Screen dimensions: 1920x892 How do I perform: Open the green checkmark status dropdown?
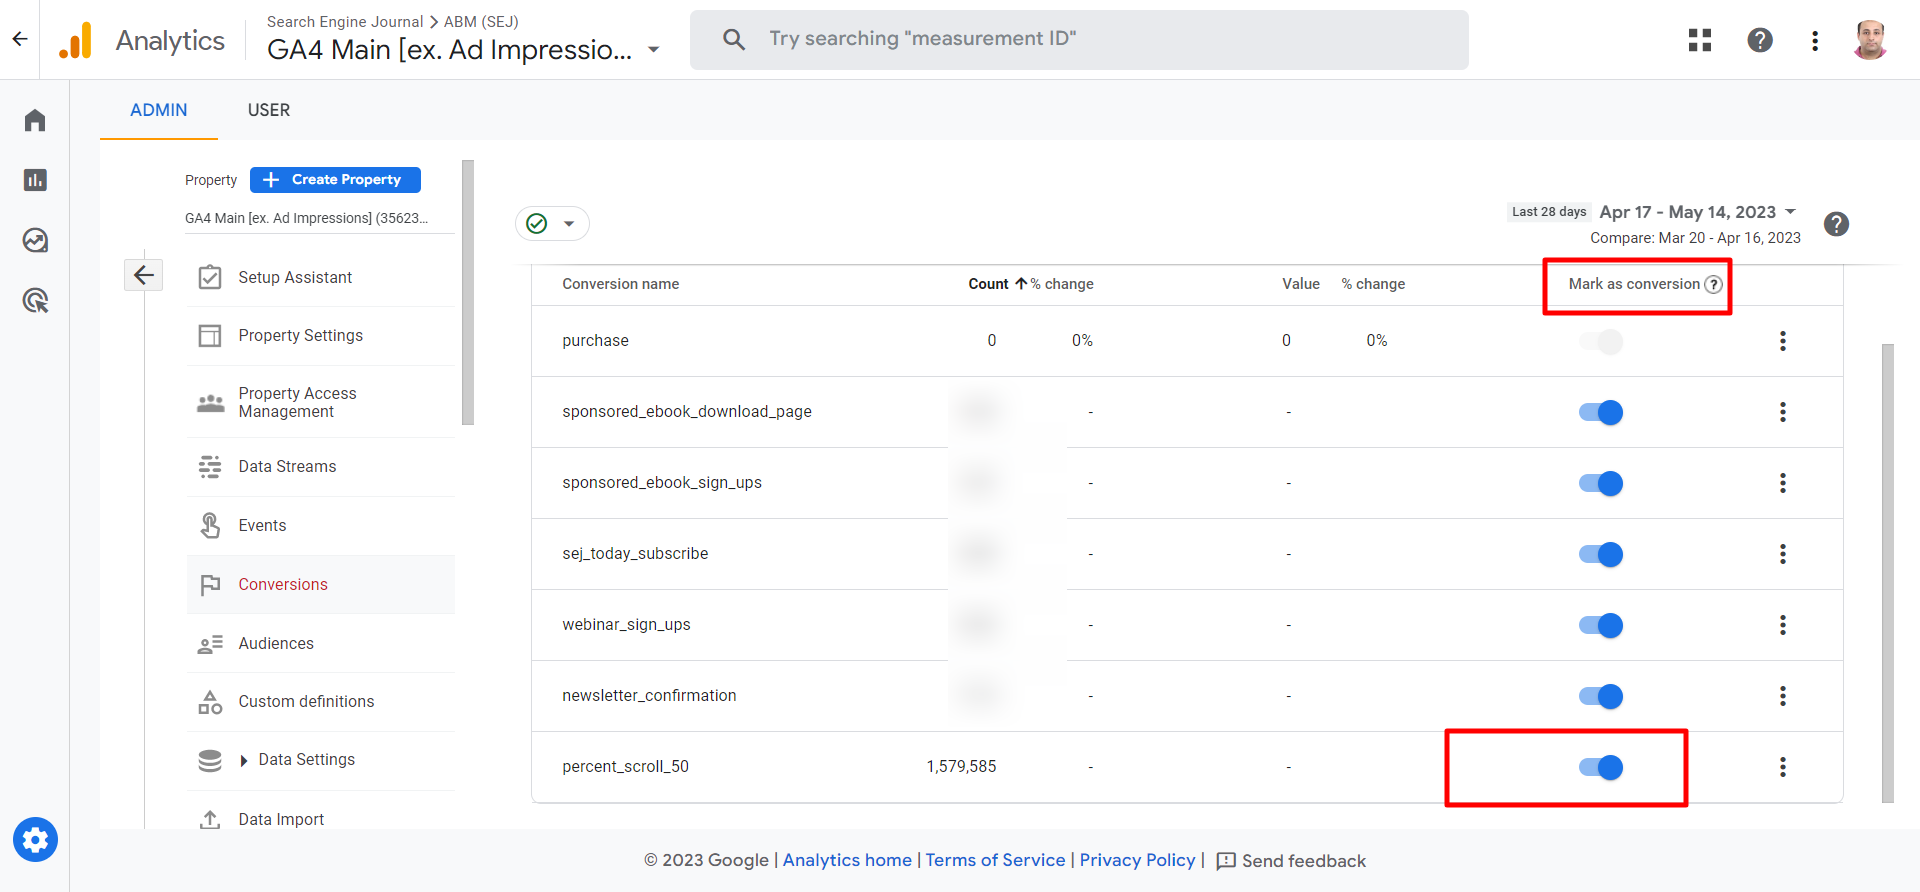[552, 223]
